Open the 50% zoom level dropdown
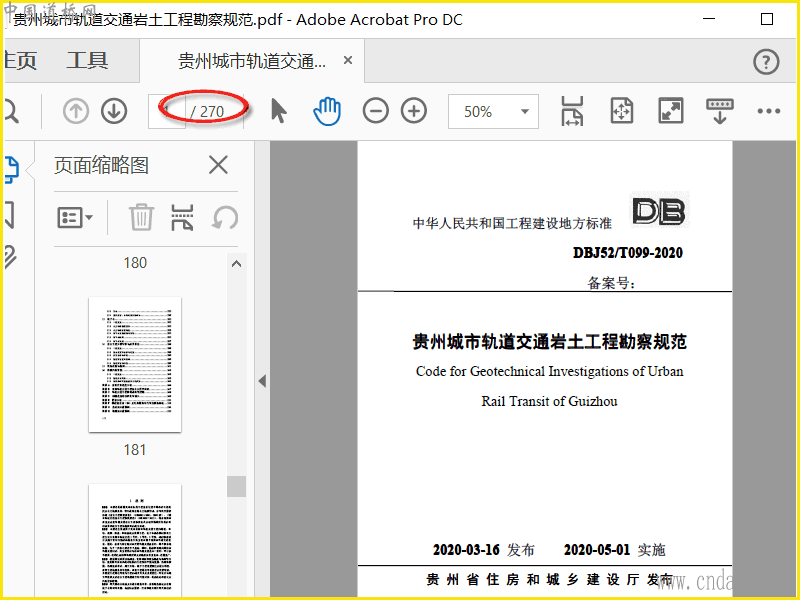This screenshot has height=600, width=800. click(x=493, y=111)
